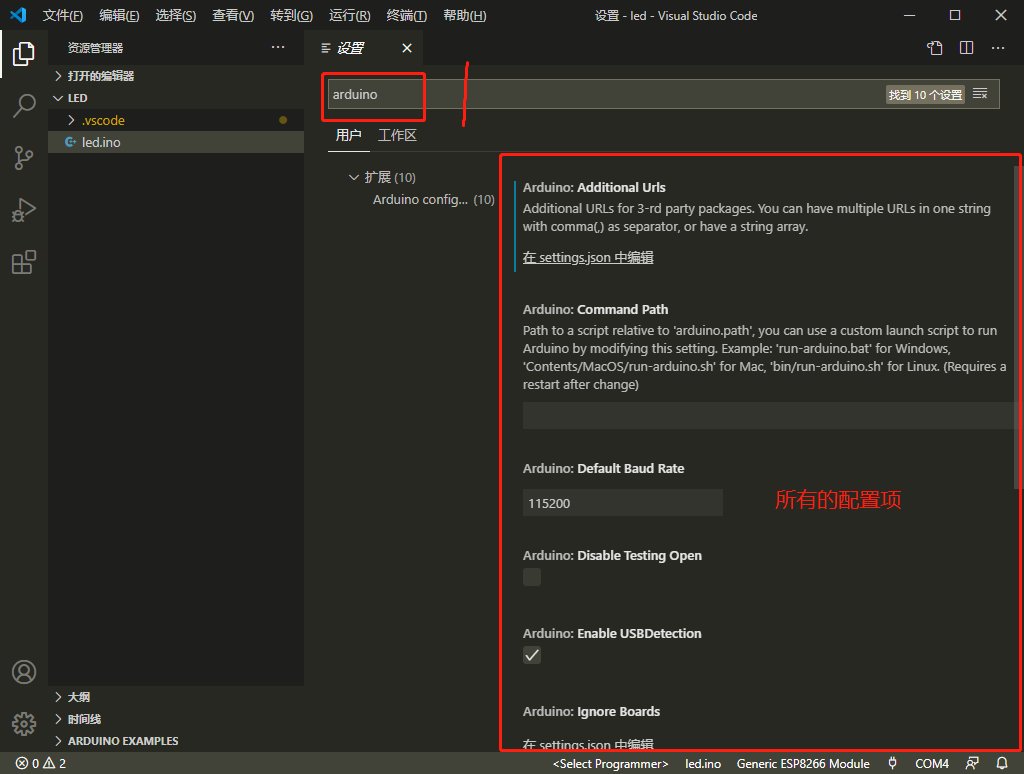1024x774 pixels.
Task: Click led.ino in status bar
Action: tap(703, 764)
